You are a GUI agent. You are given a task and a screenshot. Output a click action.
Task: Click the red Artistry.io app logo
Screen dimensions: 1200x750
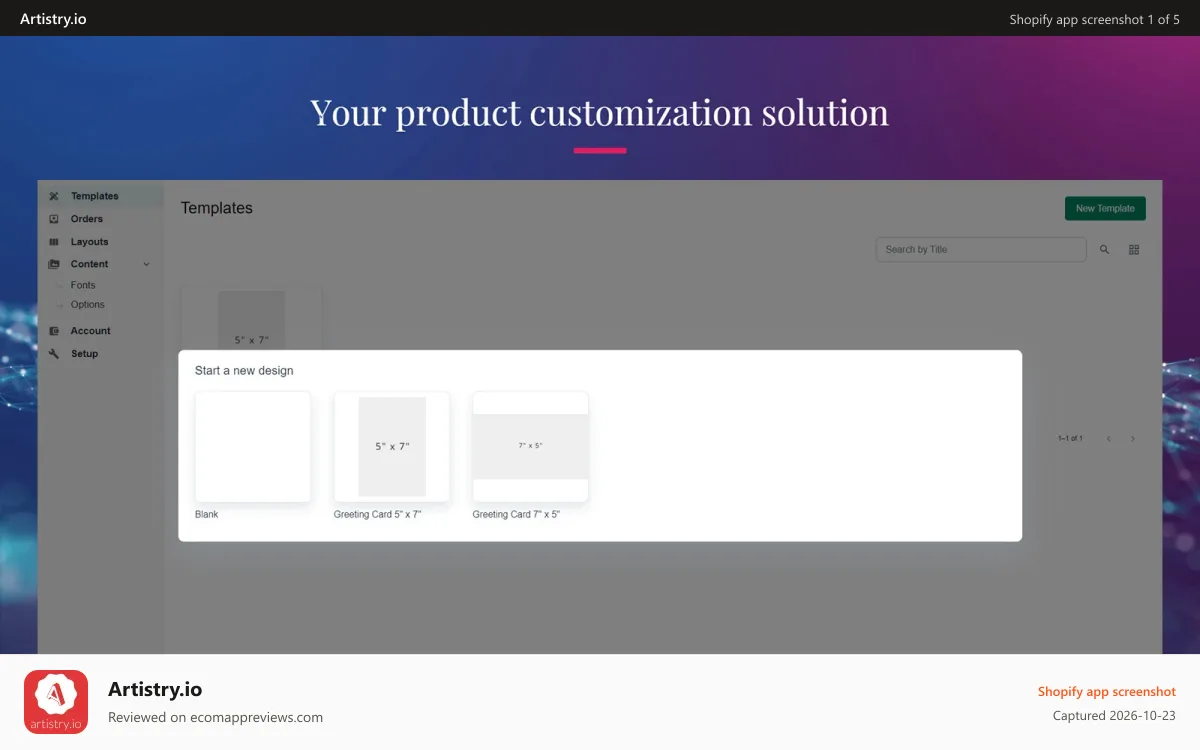[56, 702]
